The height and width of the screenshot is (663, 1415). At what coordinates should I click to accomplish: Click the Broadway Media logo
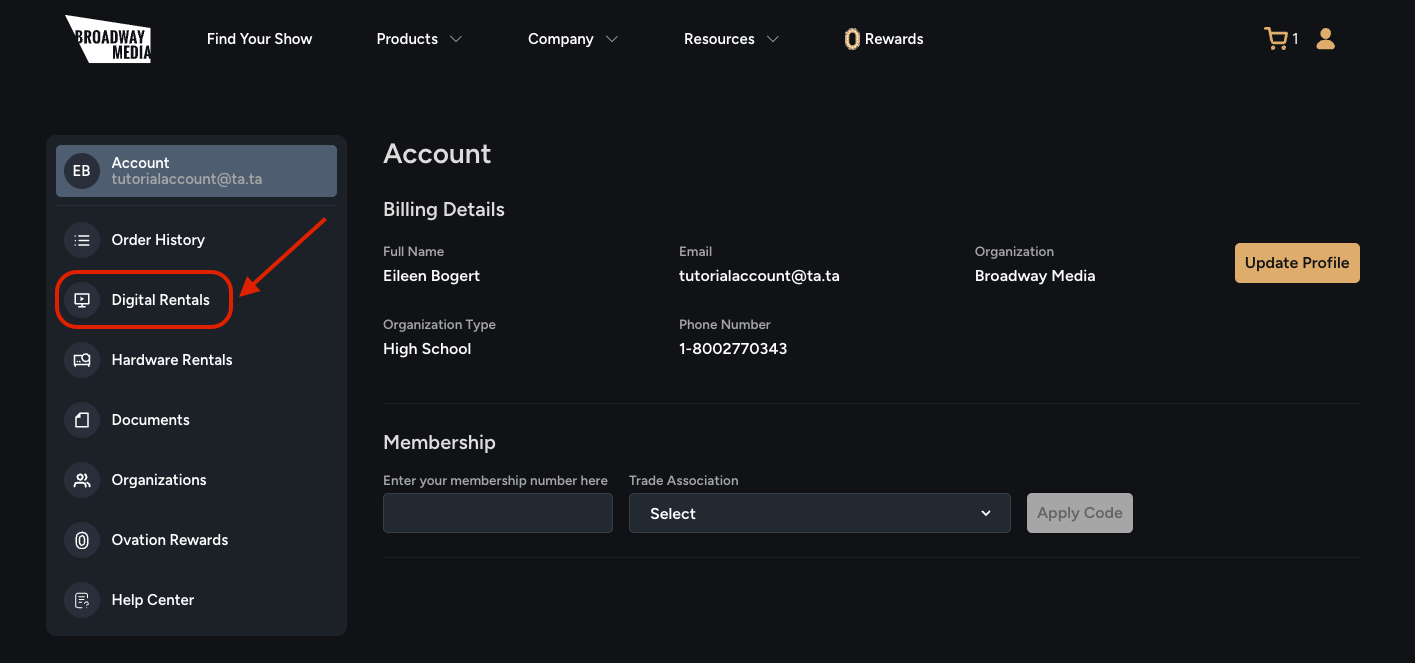coord(107,39)
